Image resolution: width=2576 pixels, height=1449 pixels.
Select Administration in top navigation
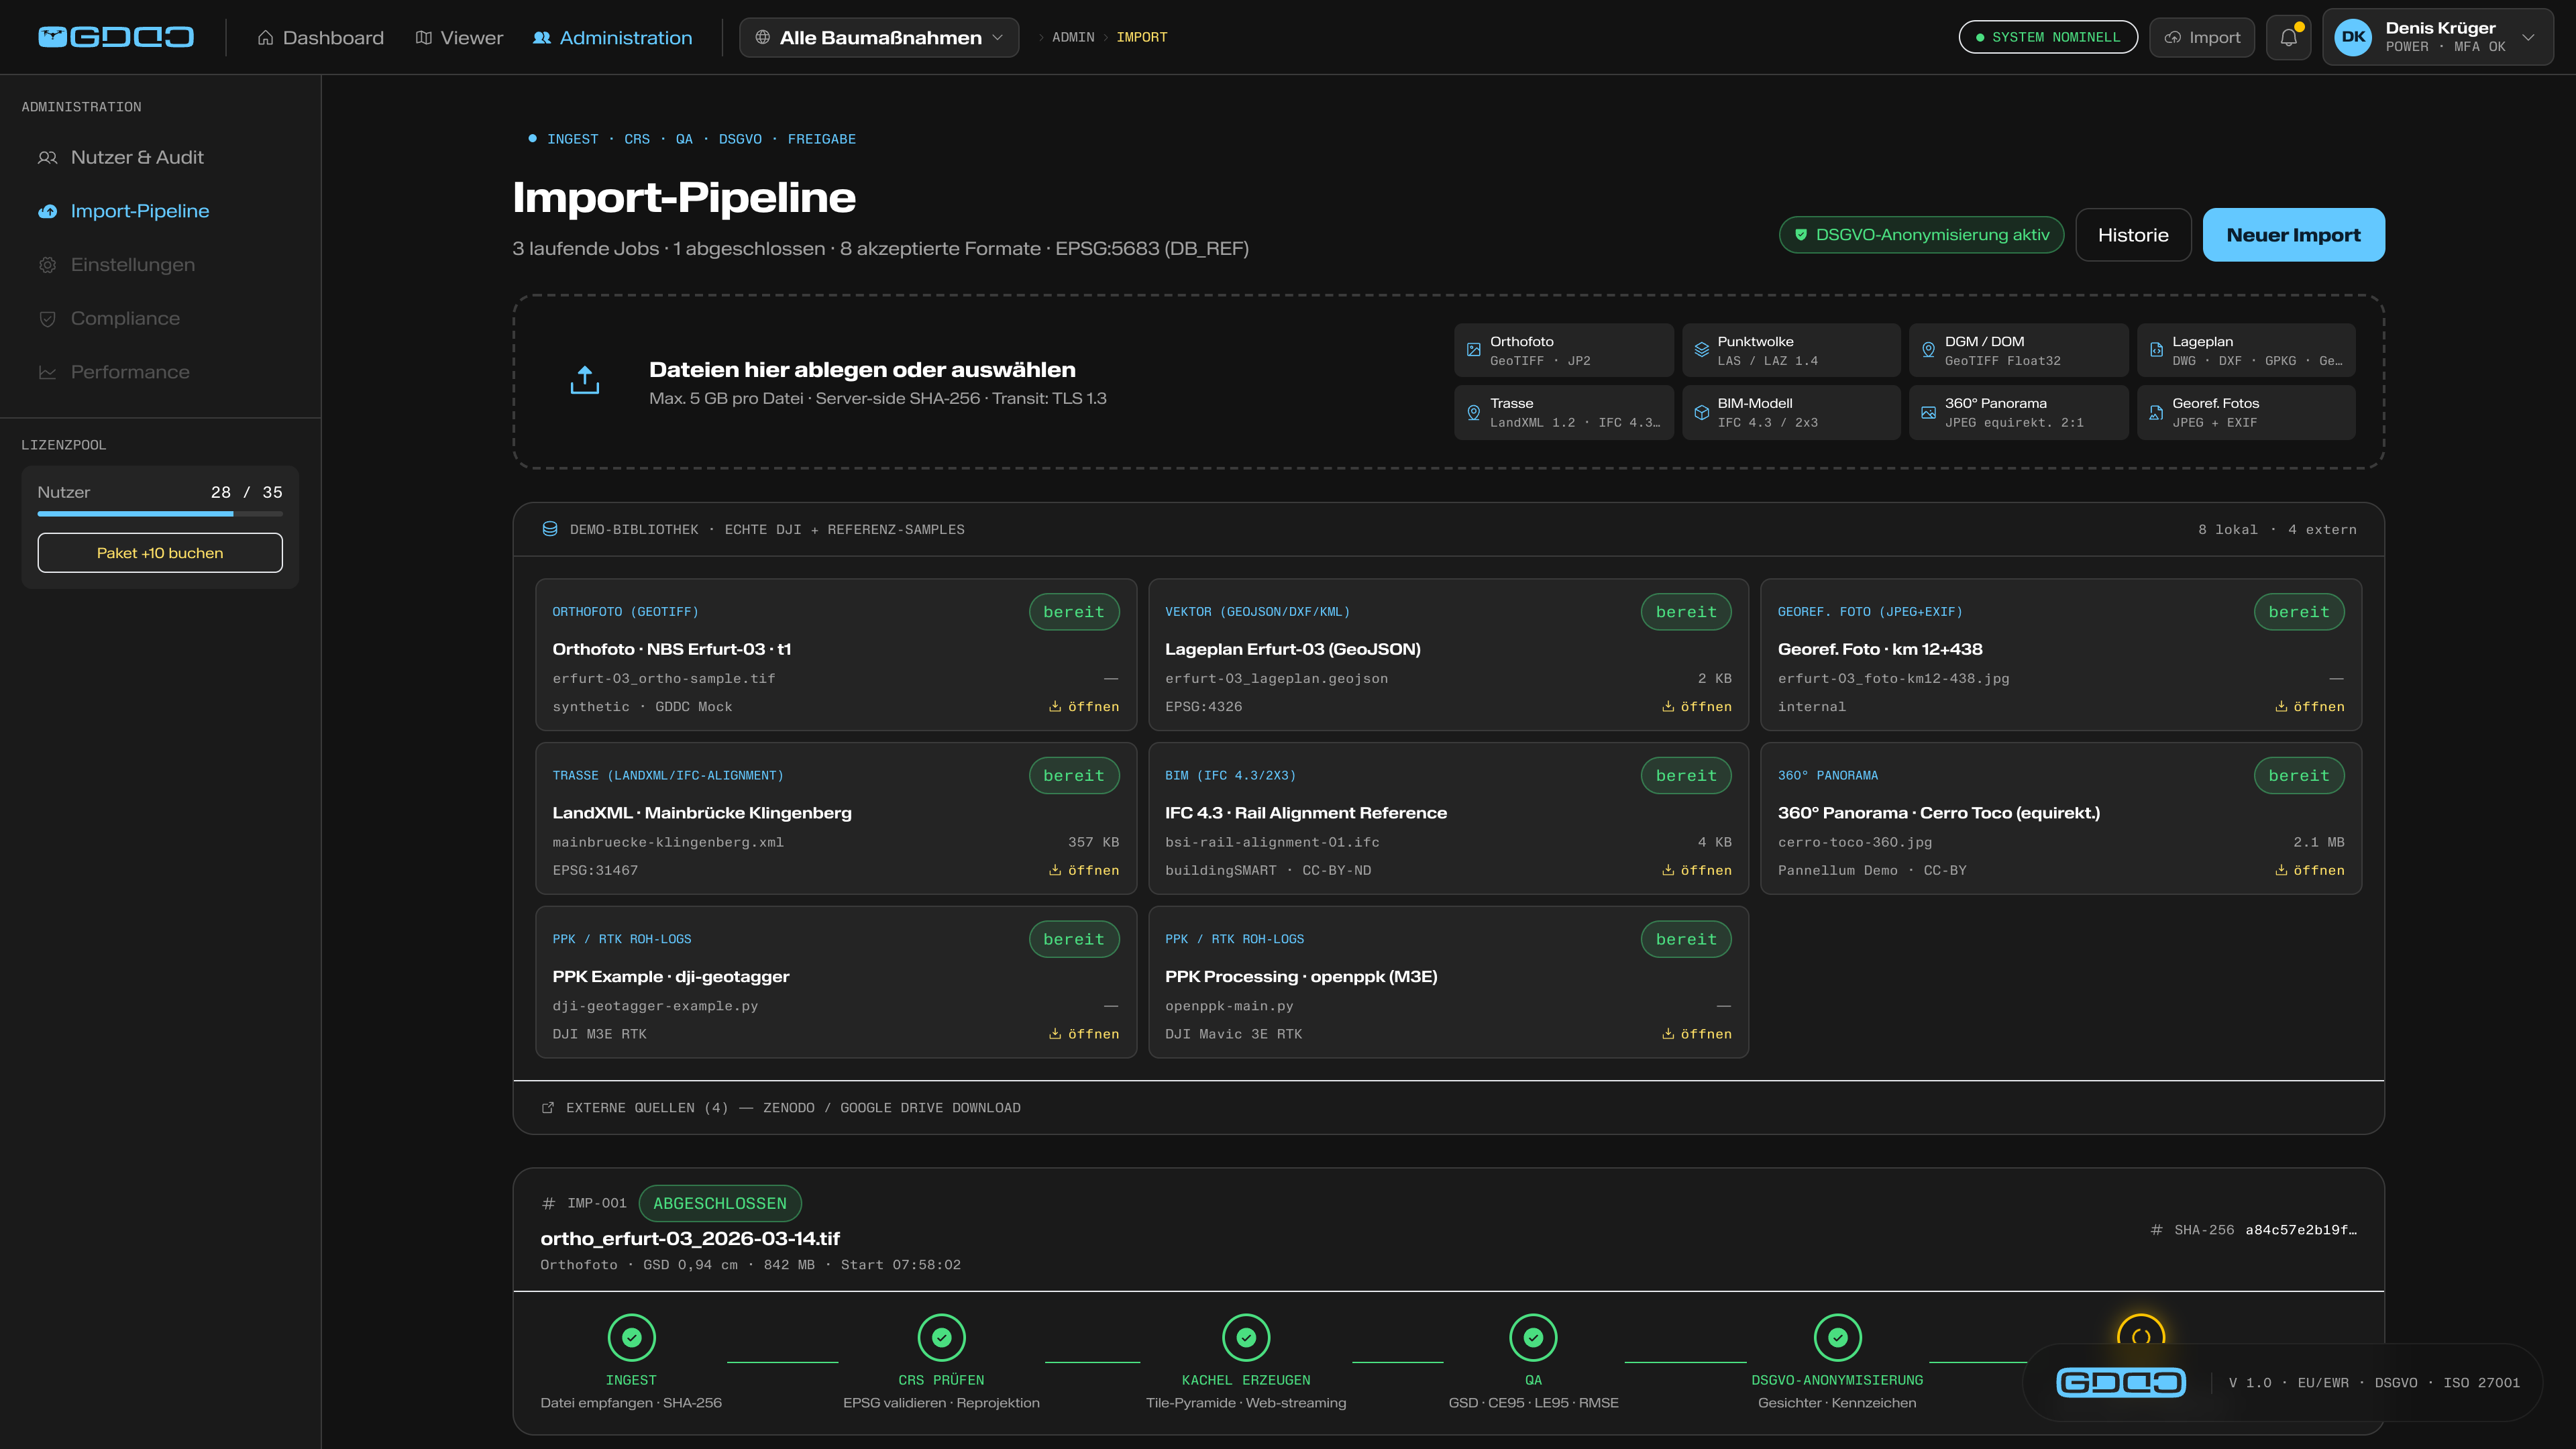pyautogui.click(x=612, y=37)
